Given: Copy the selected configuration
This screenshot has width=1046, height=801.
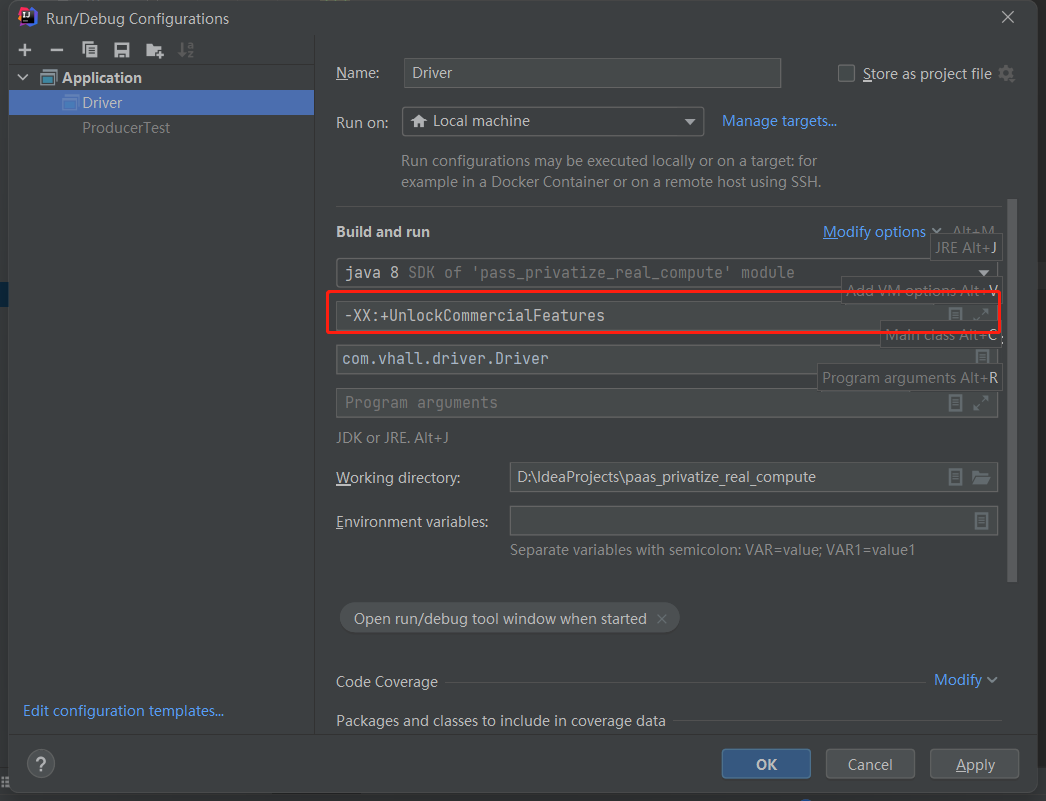Looking at the screenshot, I should click(90, 50).
